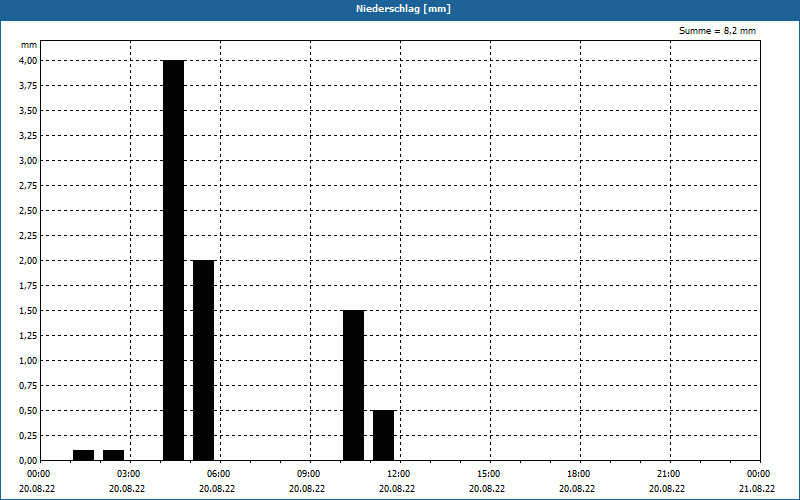Select the 20.08.22 date under 12:00
Screen dimensions: 800x500
pyautogui.click(x=397, y=488)
